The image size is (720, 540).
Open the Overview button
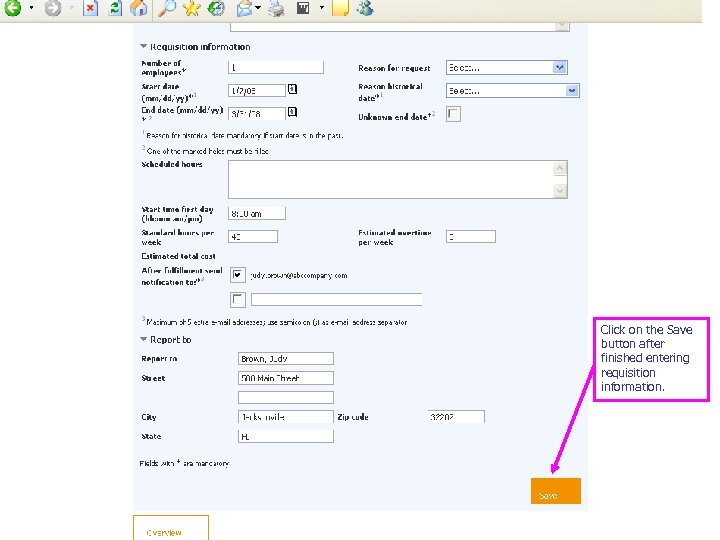point(171,528)
